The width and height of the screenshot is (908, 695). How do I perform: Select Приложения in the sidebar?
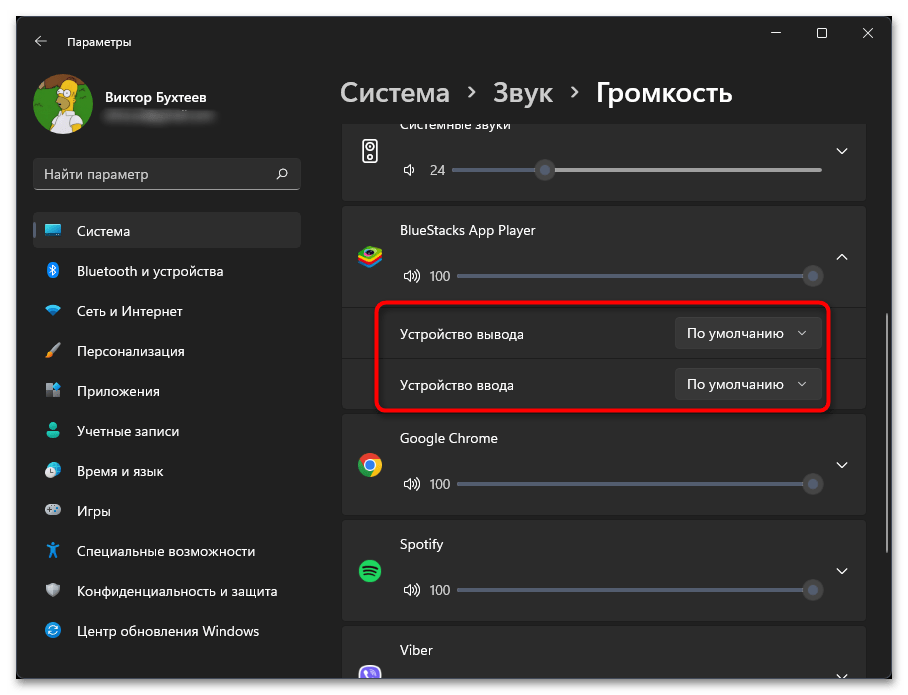coord(167,390)
